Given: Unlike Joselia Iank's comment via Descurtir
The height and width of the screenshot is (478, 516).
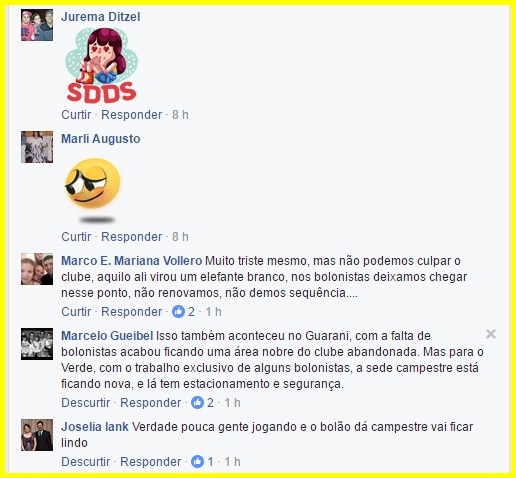Looking at the screenshot, I should point(86,462).
